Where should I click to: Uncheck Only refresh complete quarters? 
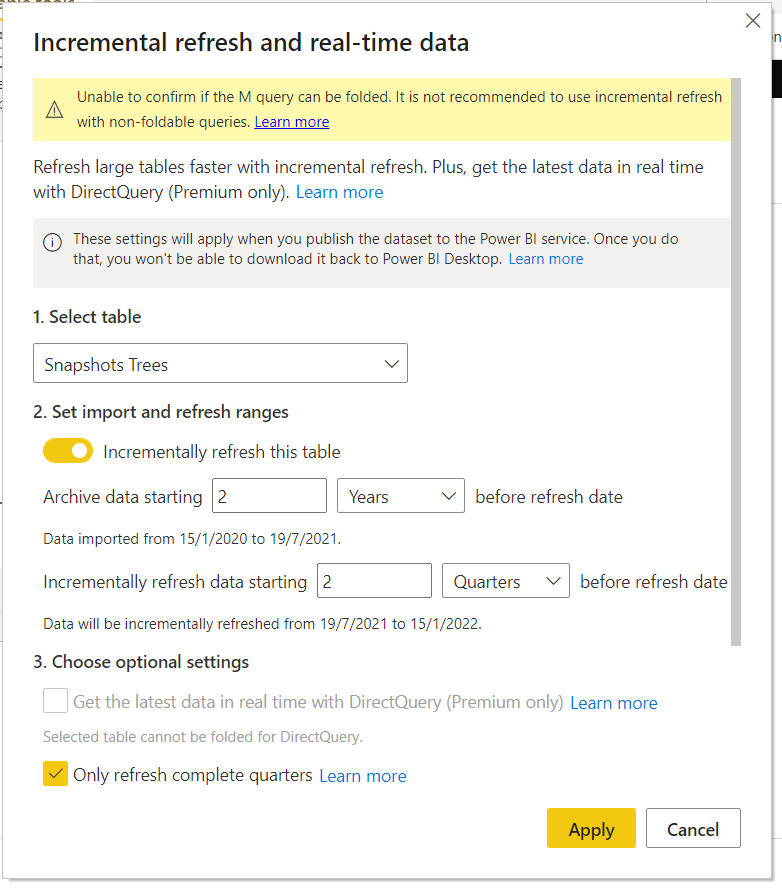coord(56,775)
